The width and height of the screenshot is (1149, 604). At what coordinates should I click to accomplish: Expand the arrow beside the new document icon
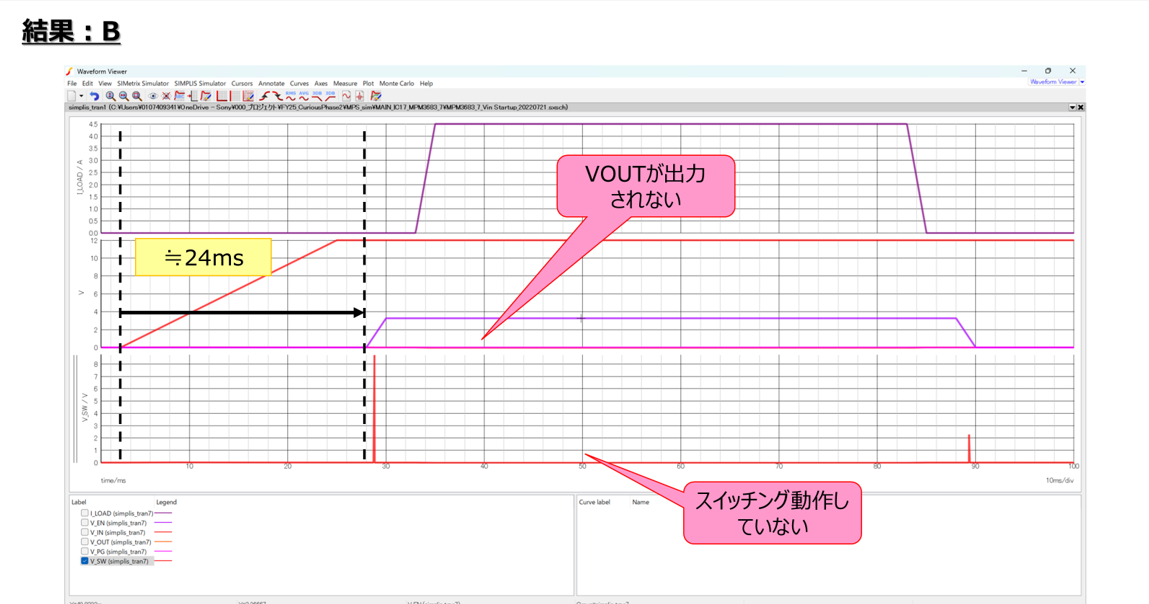coord(81,97)
